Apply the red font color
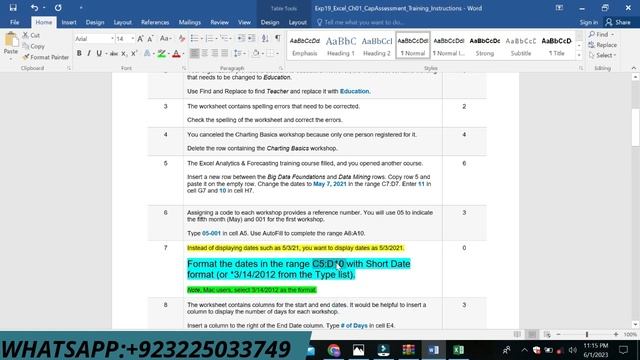The height and width of the screenshot is (360, 640). pos(176,53)
